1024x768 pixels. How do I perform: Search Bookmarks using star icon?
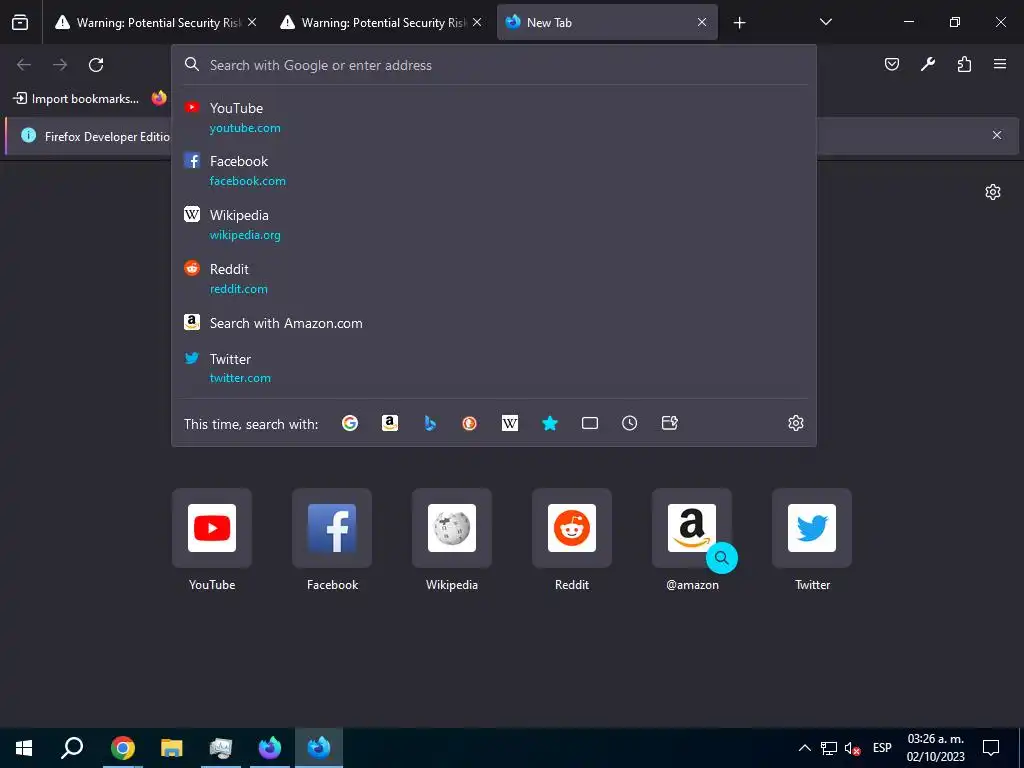pyautogui.click(x=550, y=423)
